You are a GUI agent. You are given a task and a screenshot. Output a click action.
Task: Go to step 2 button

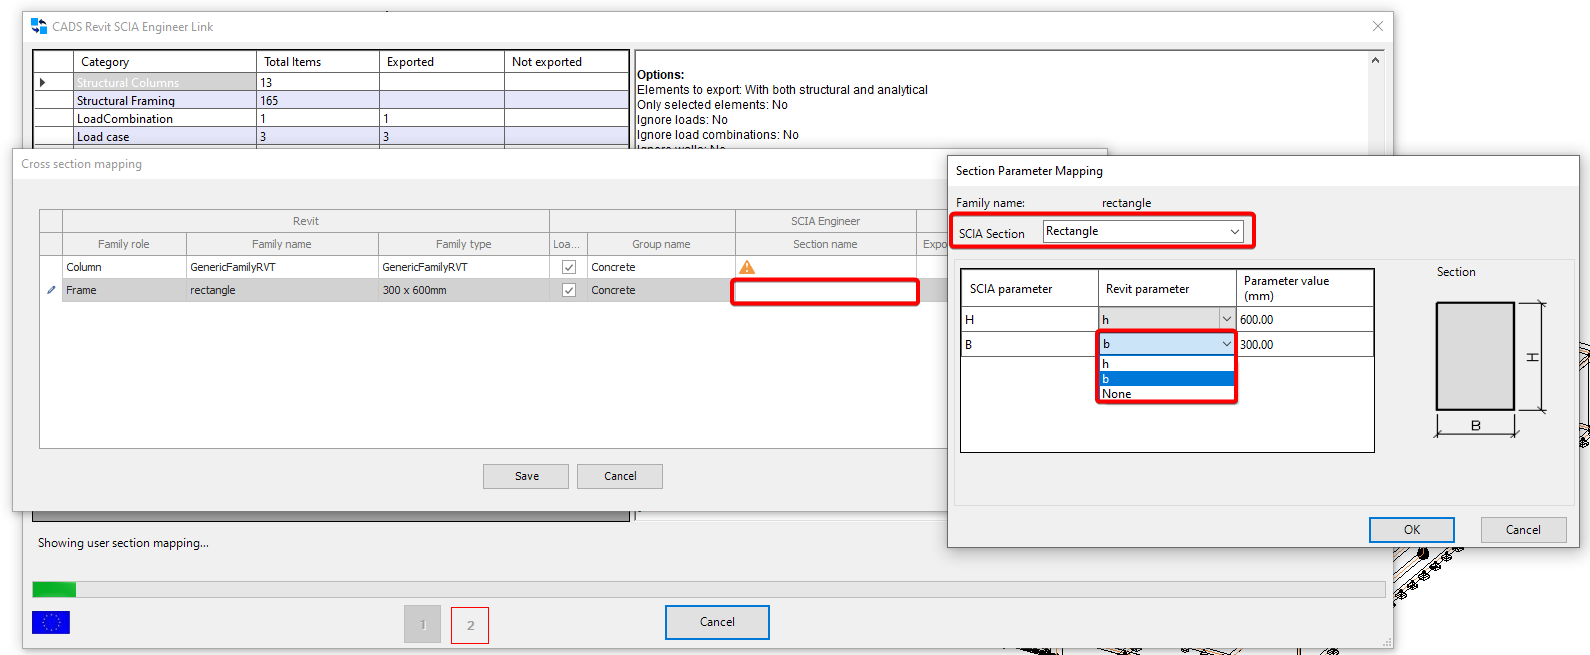click(470, 625)
